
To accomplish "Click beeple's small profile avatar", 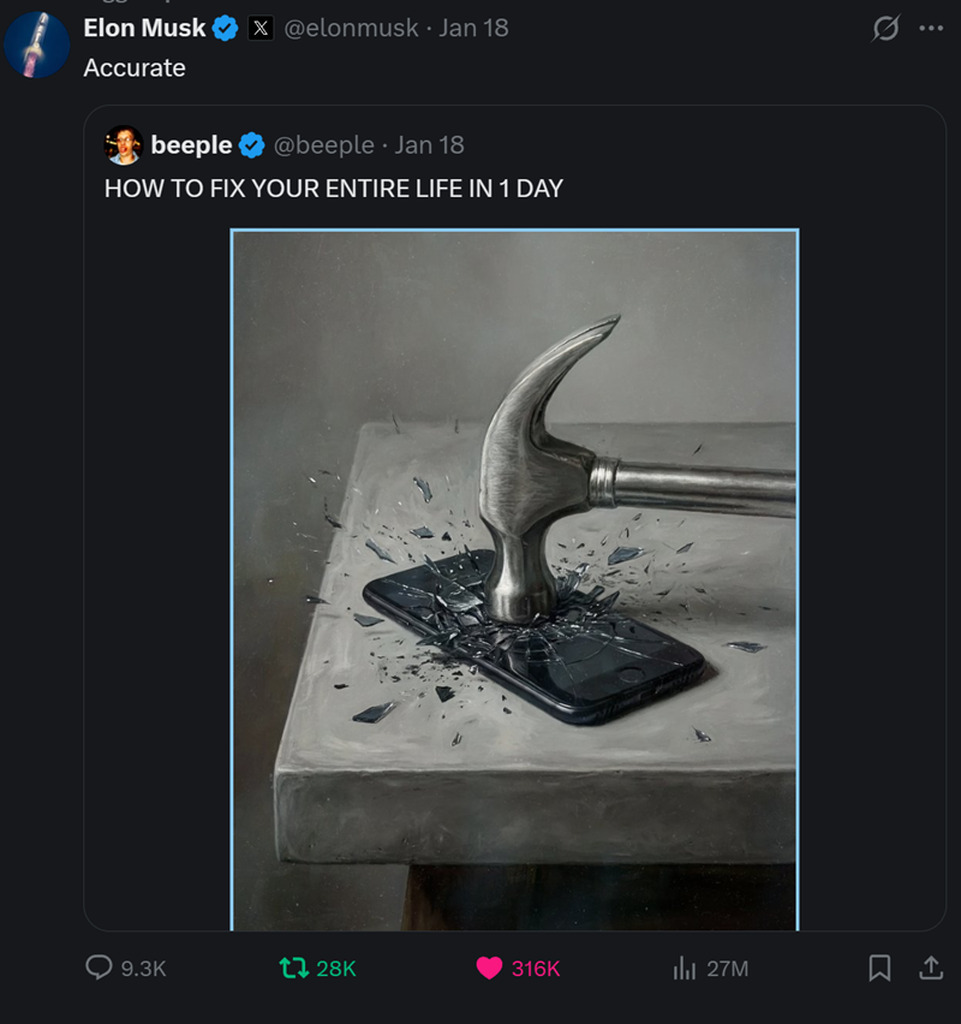I will pos(124,146).
